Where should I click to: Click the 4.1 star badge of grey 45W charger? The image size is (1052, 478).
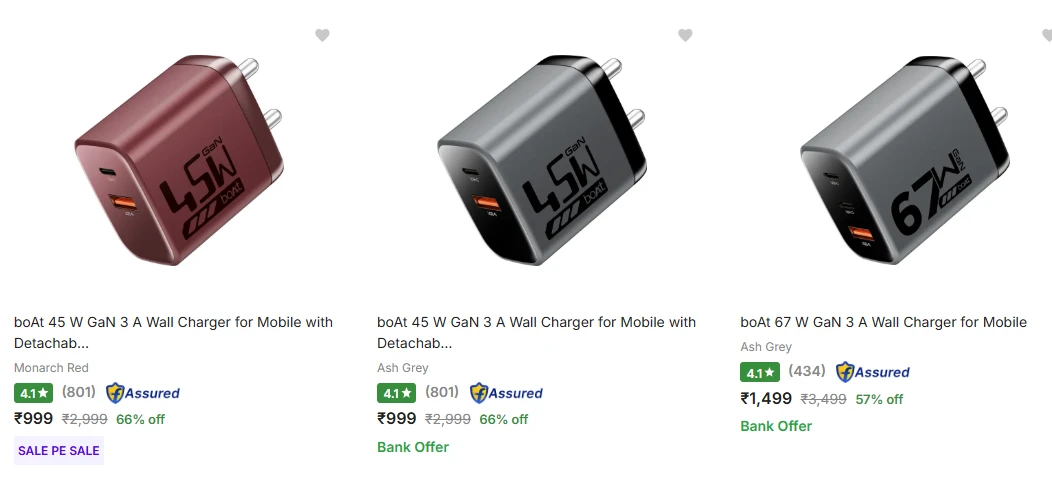click(x=397, y=393)
